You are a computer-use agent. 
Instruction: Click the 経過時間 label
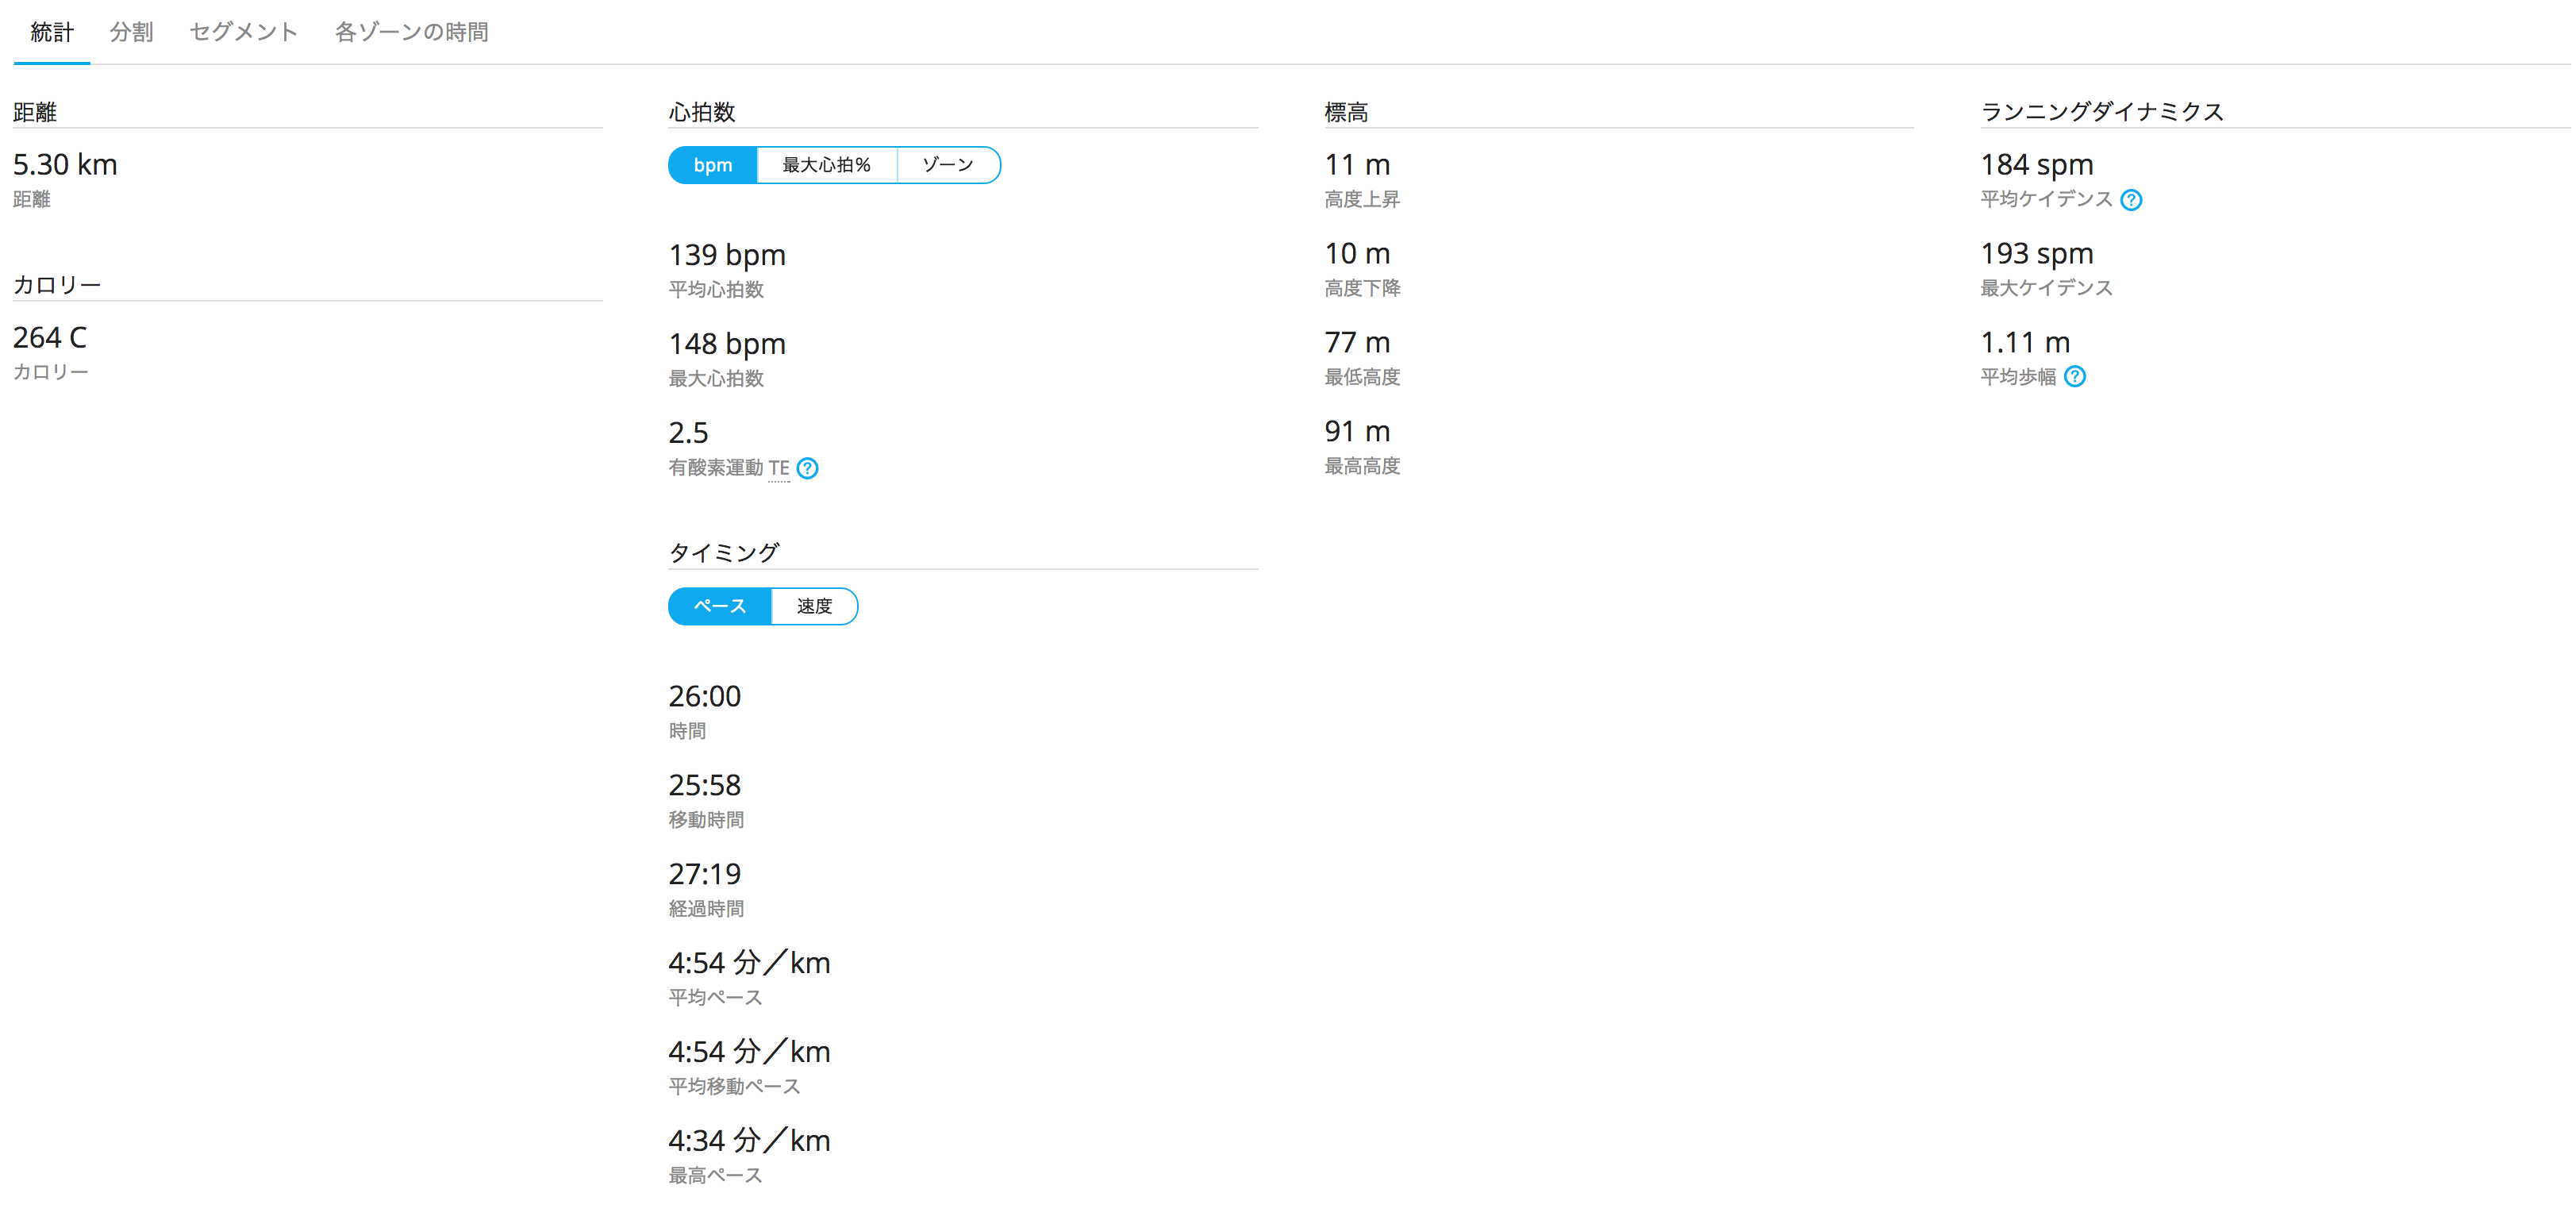pos(706,909)
